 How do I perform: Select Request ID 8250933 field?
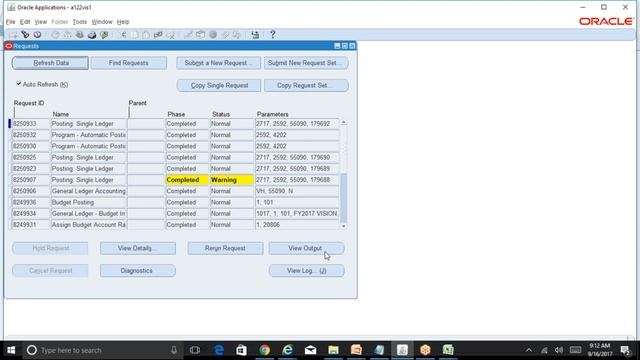coord(31,124)
